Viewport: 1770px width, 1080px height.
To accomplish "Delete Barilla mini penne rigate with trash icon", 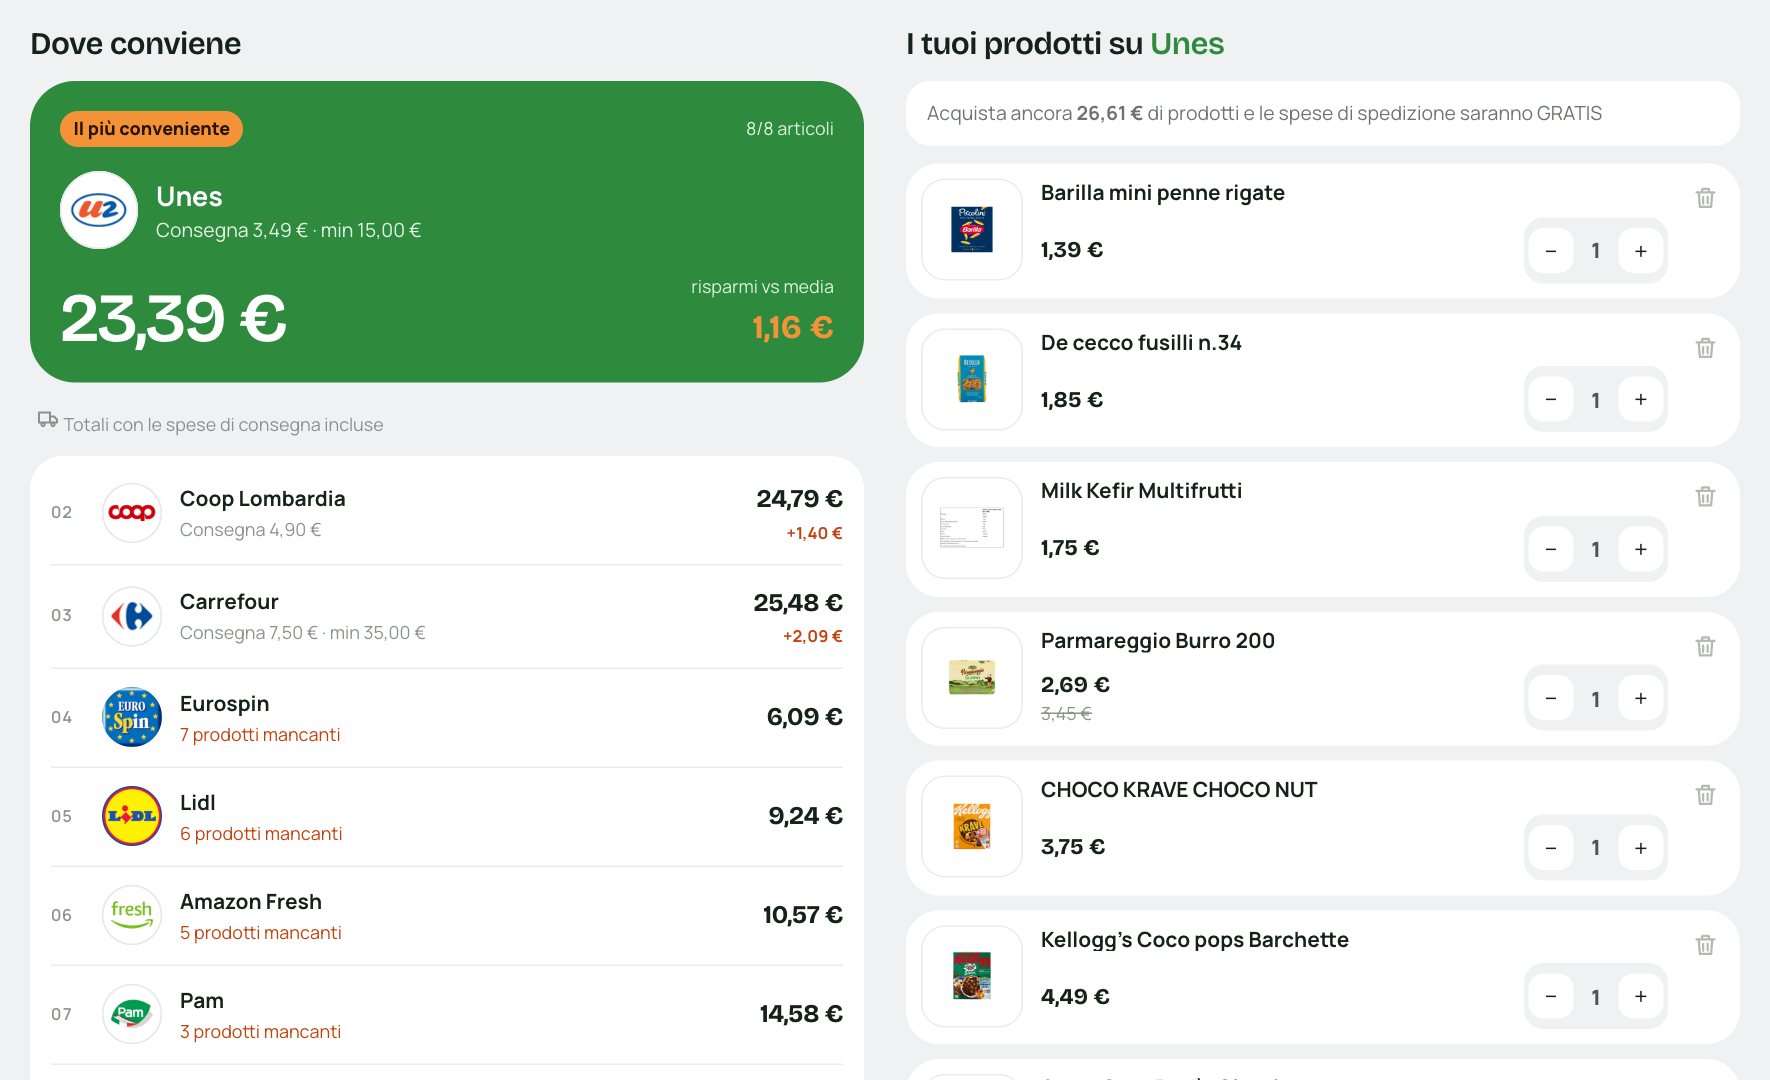I will [x=1705, y=198].
